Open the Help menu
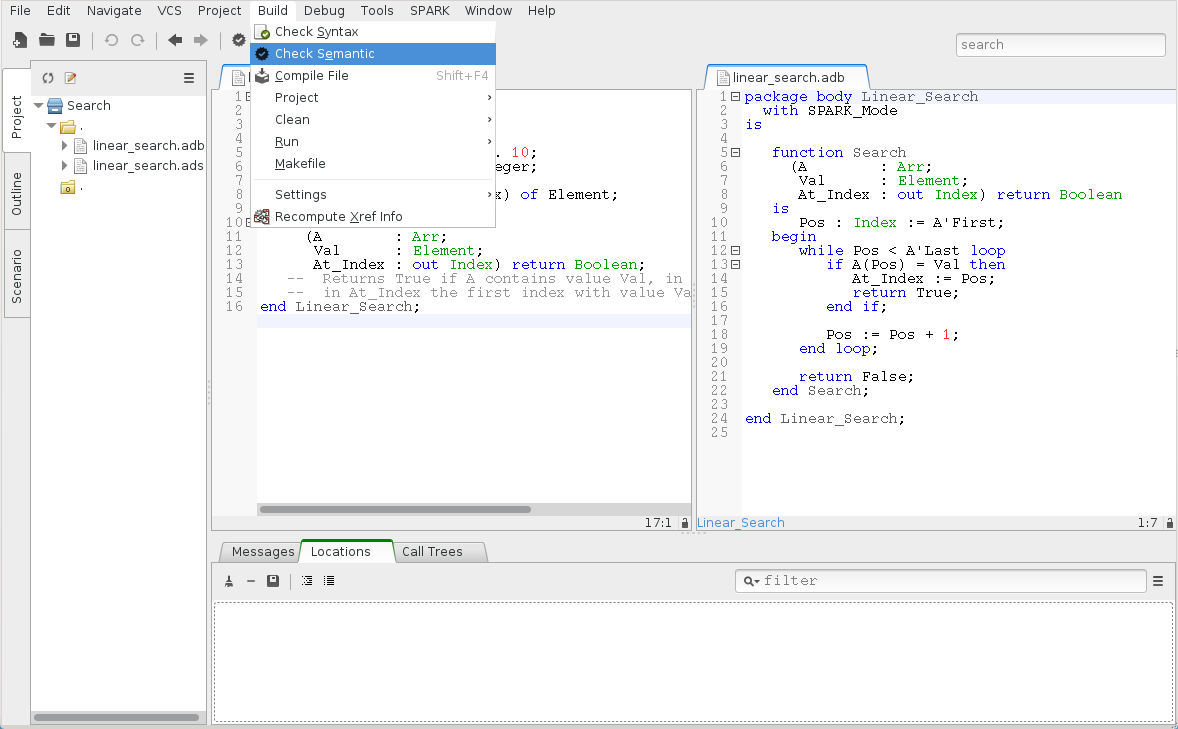1178x729 pixels. point(542,11)
